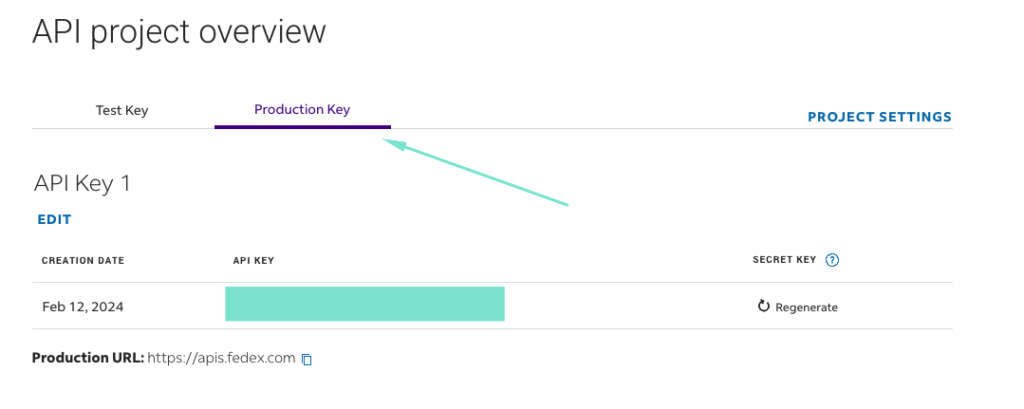
Task: Click the API Key 1 heading
Action: [x=82, y=184]
